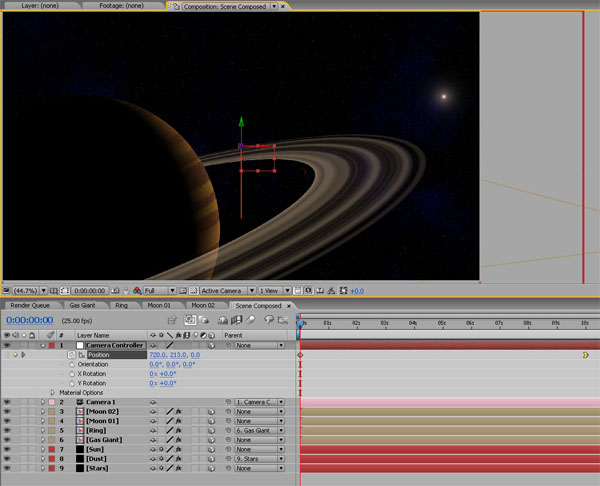600x486 pixels.
Task: Toggle visibility of the Dust layer
Action: 8,458
